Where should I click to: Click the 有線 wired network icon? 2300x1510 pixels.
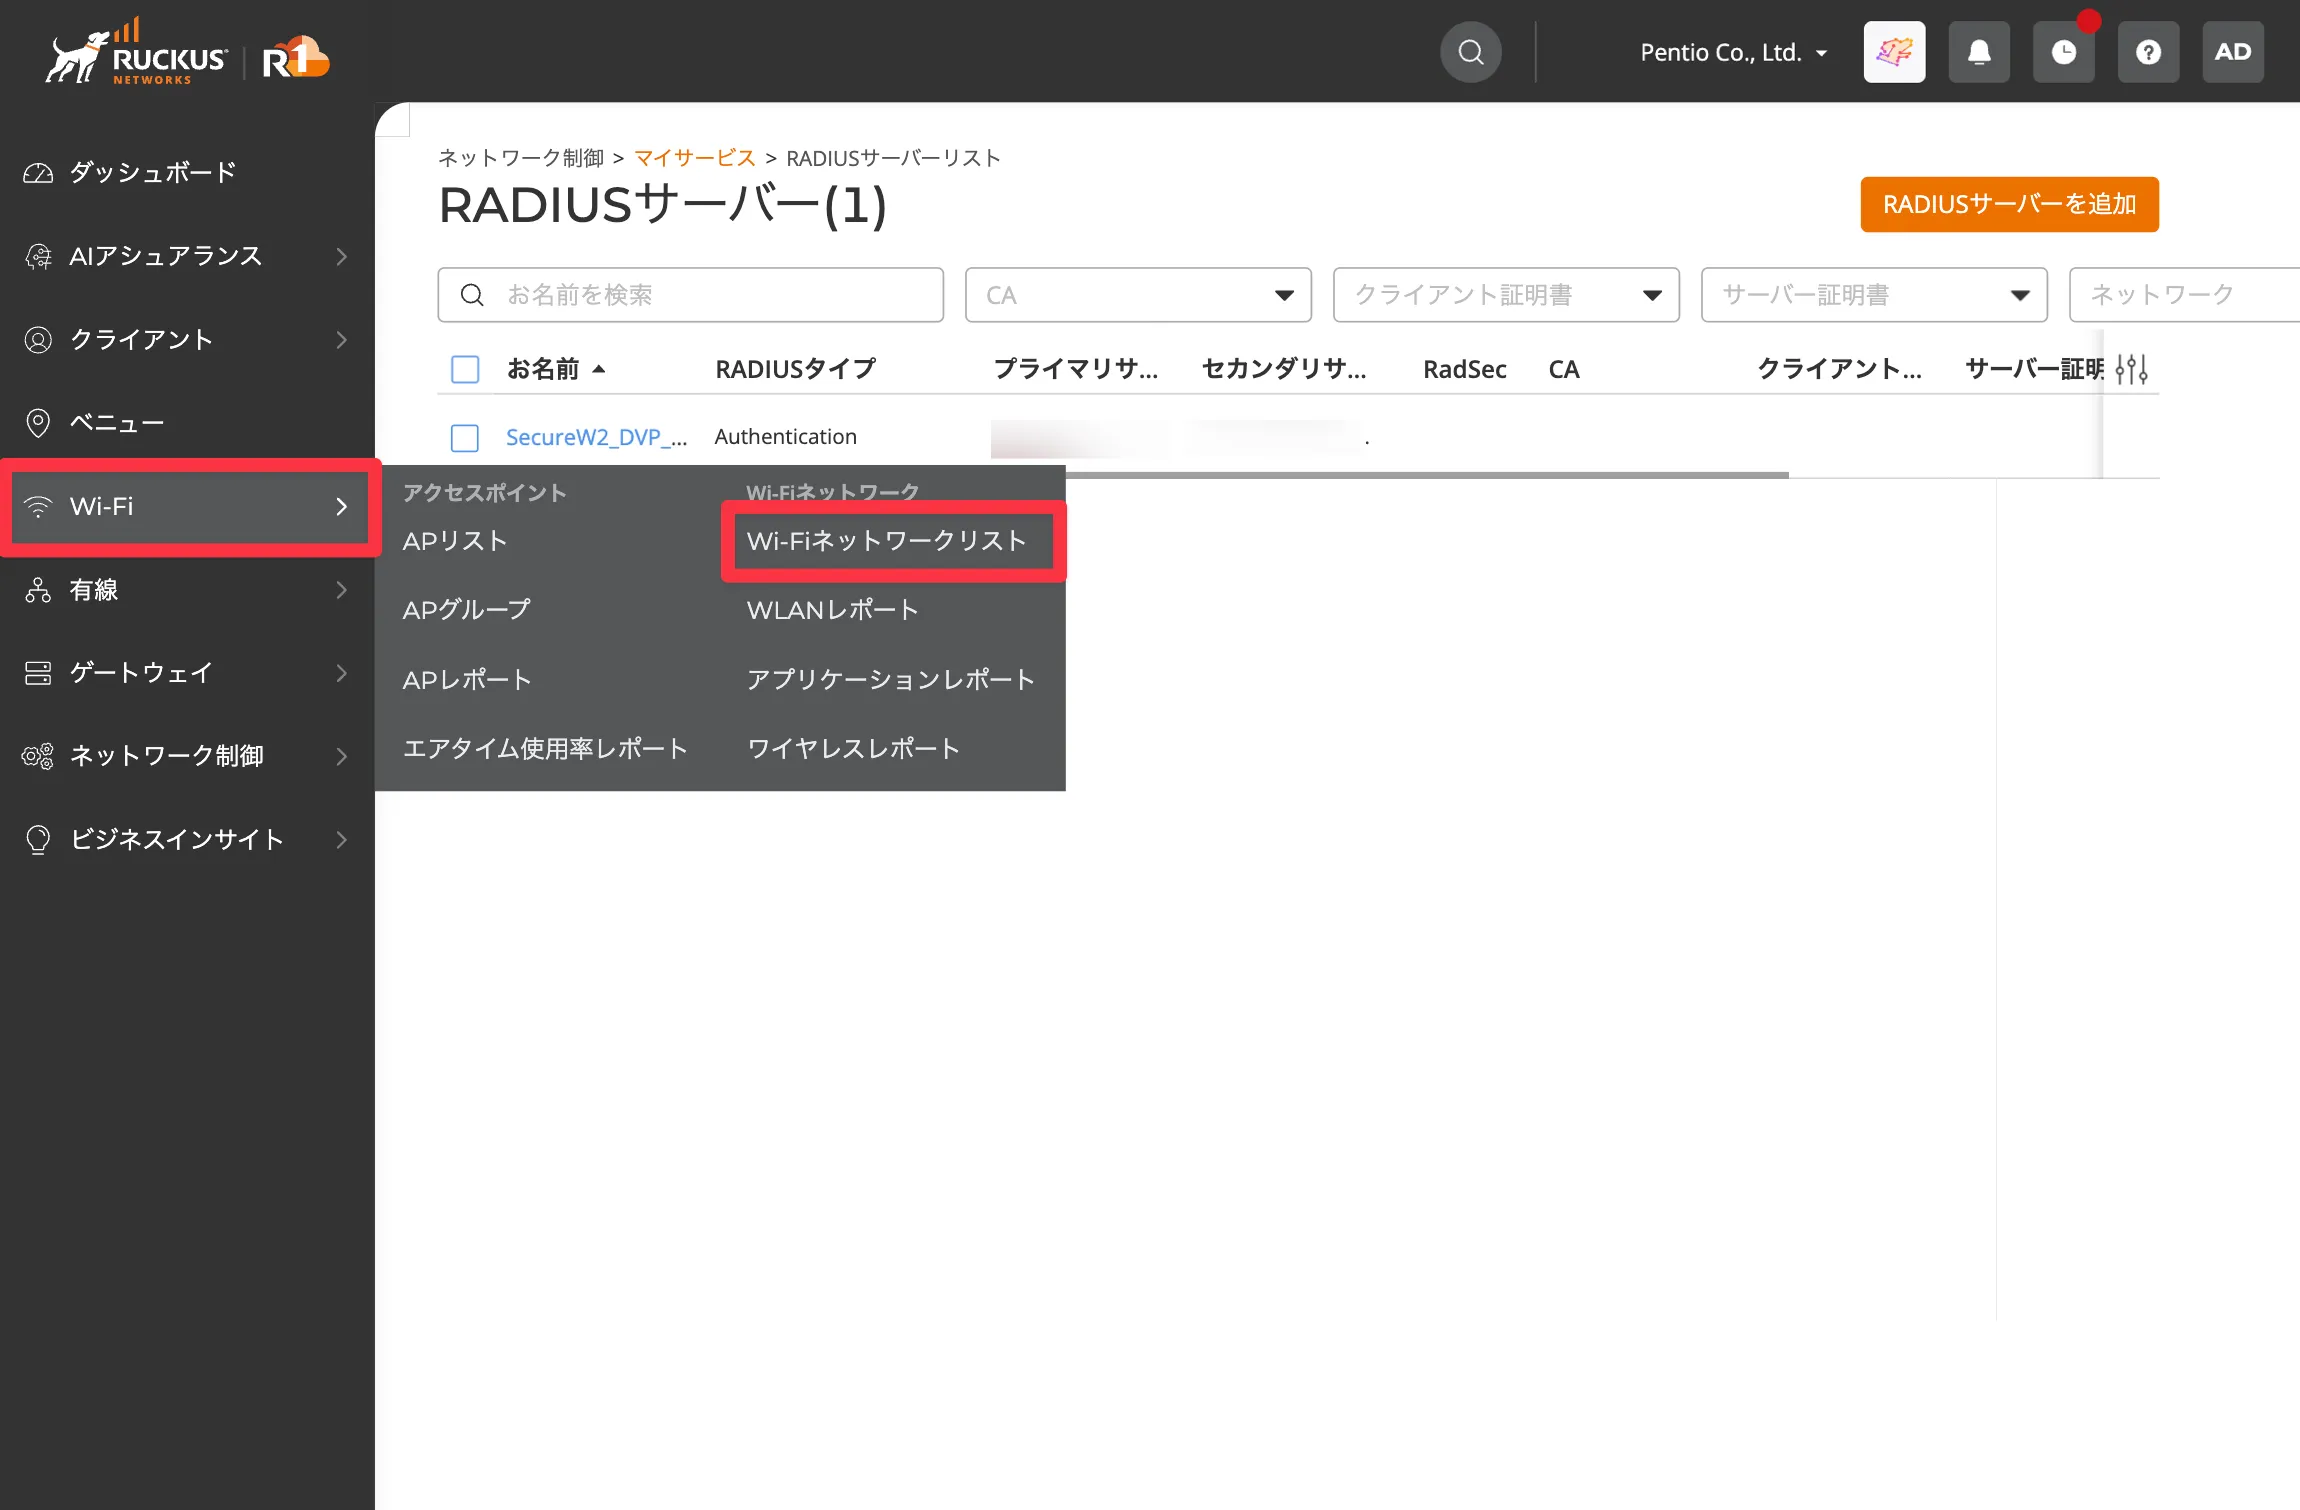38,590
